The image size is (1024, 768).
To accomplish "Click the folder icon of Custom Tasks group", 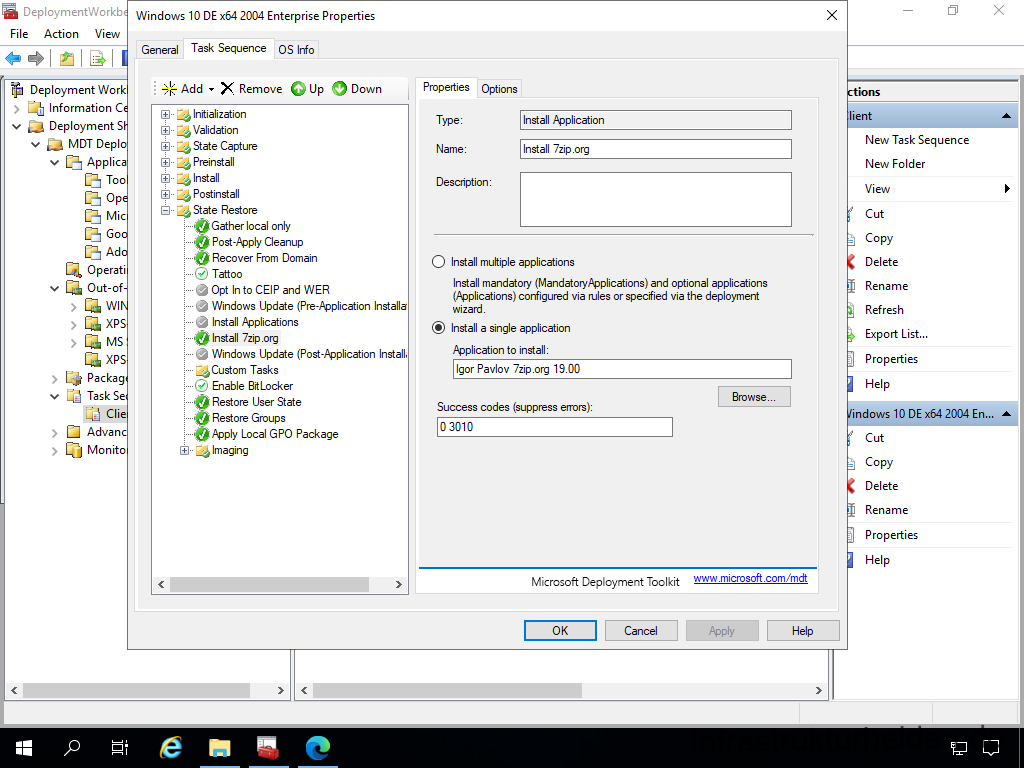I will (x=202, y=370).
